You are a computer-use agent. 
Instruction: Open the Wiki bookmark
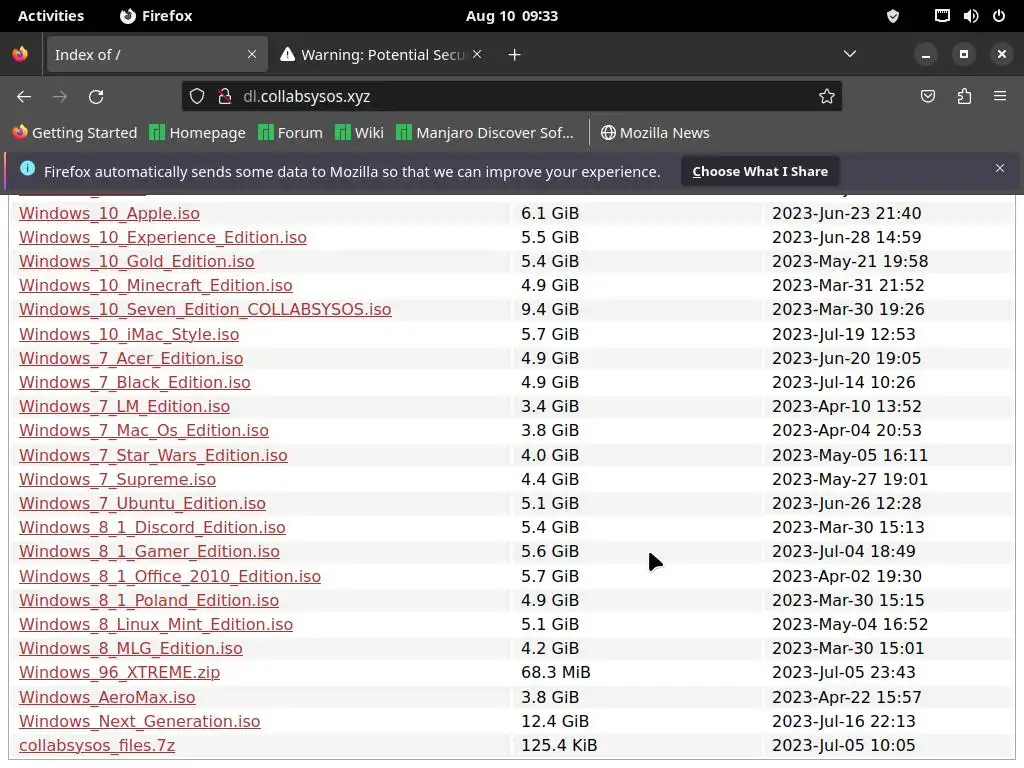[359, 133]
